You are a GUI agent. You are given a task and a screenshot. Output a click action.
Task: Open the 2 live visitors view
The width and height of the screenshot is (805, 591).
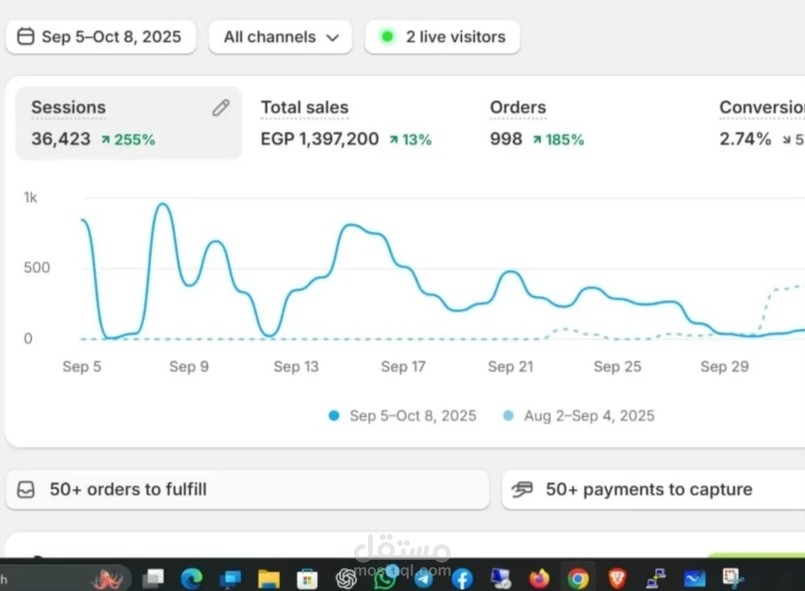click(x=442, y=37)
